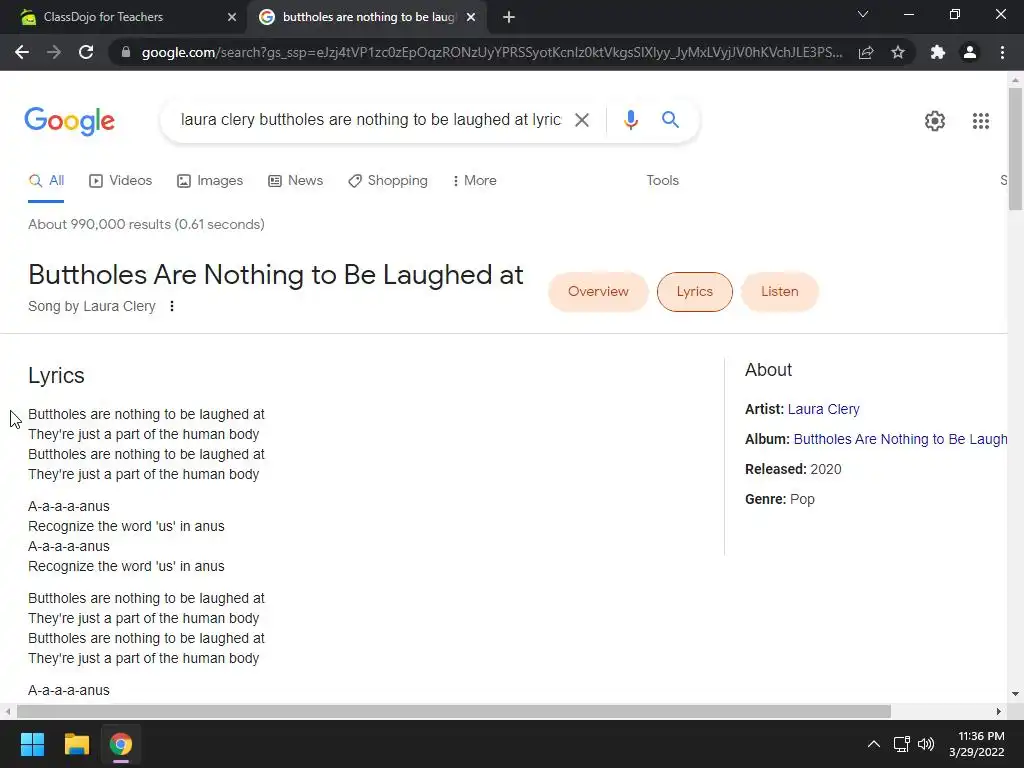Open File Explorer from taskbar
The width and height of the screenshot is (1024, 768).
click(76, 744)
